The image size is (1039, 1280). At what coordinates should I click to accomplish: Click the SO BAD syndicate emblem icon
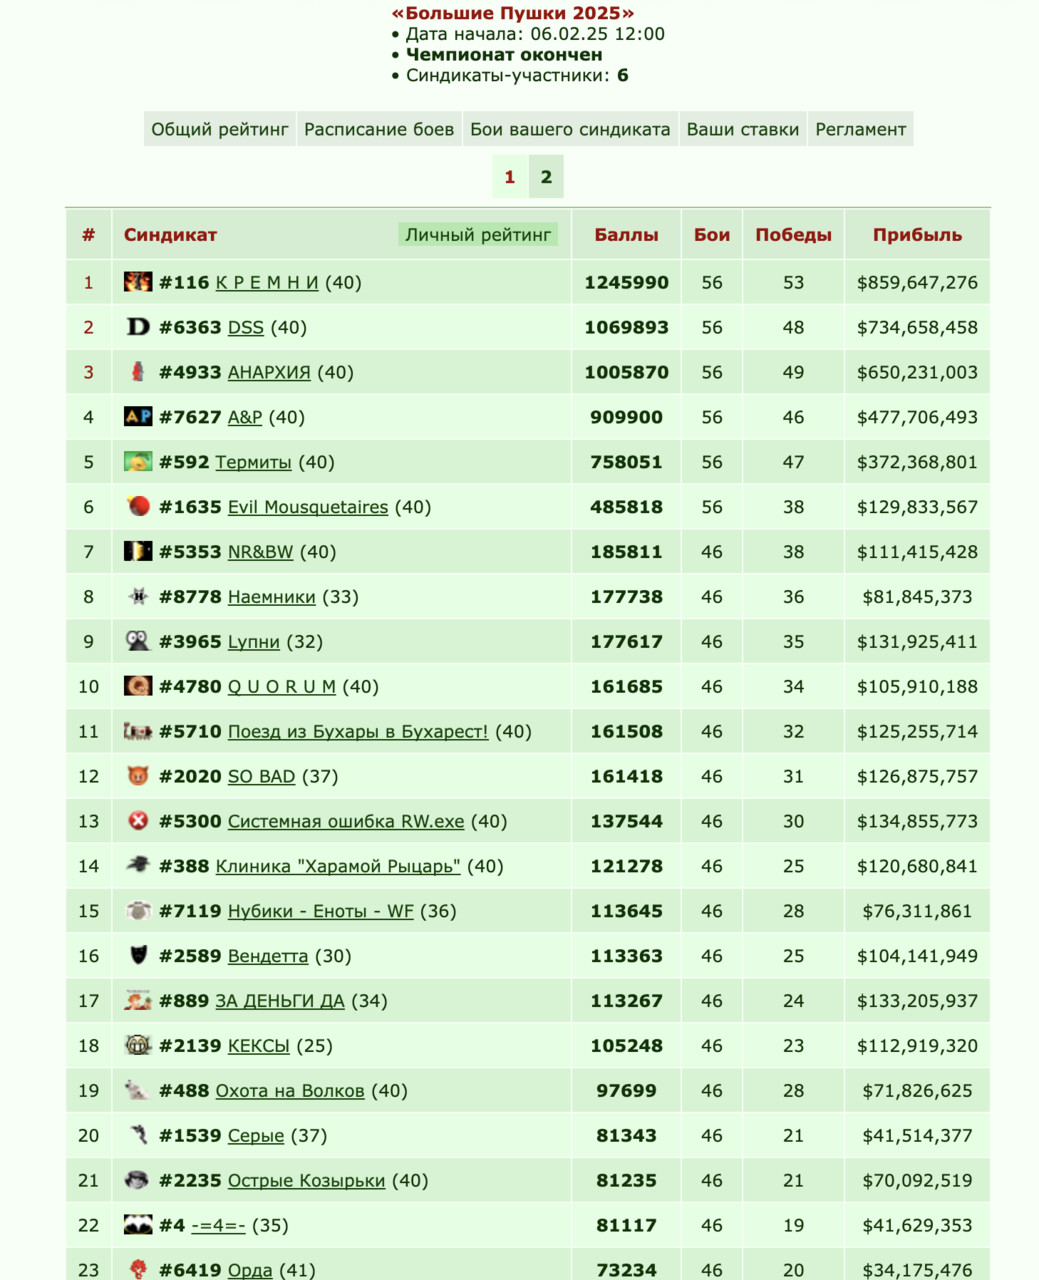pos(138,776)
